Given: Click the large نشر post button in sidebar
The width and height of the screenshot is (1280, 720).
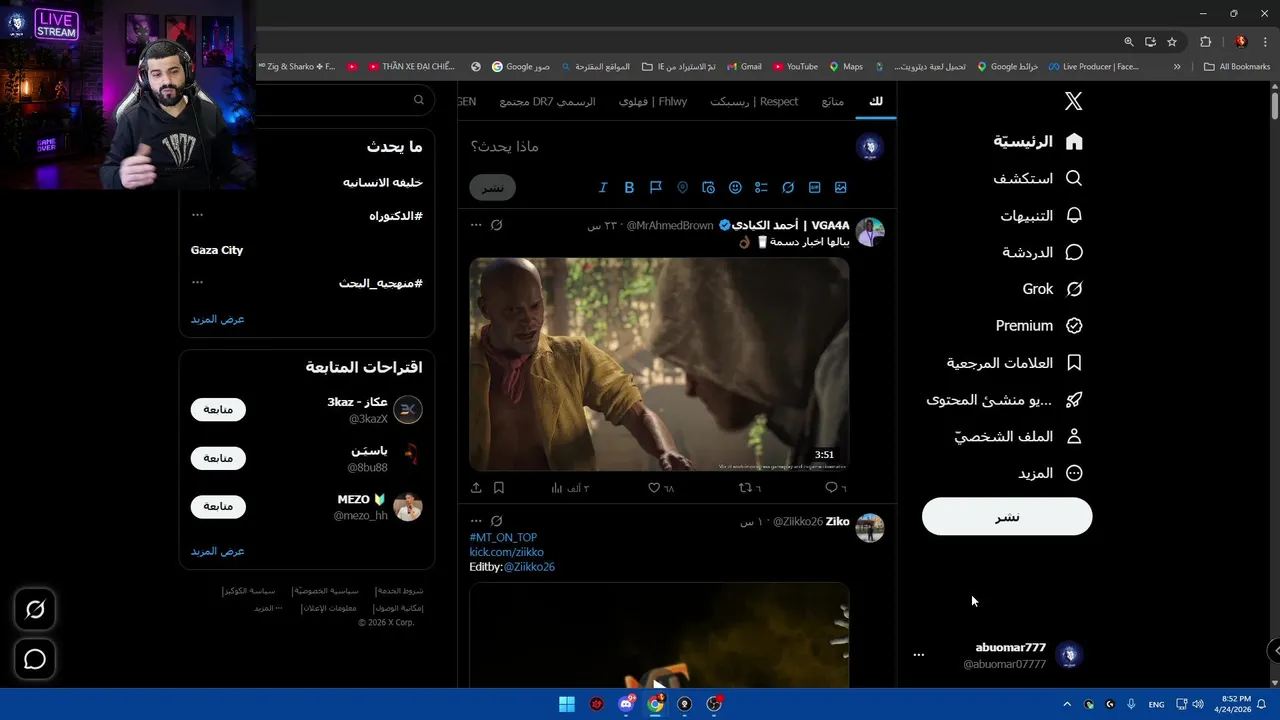Looking at the screenshot, I should (x=1007, y=517).
